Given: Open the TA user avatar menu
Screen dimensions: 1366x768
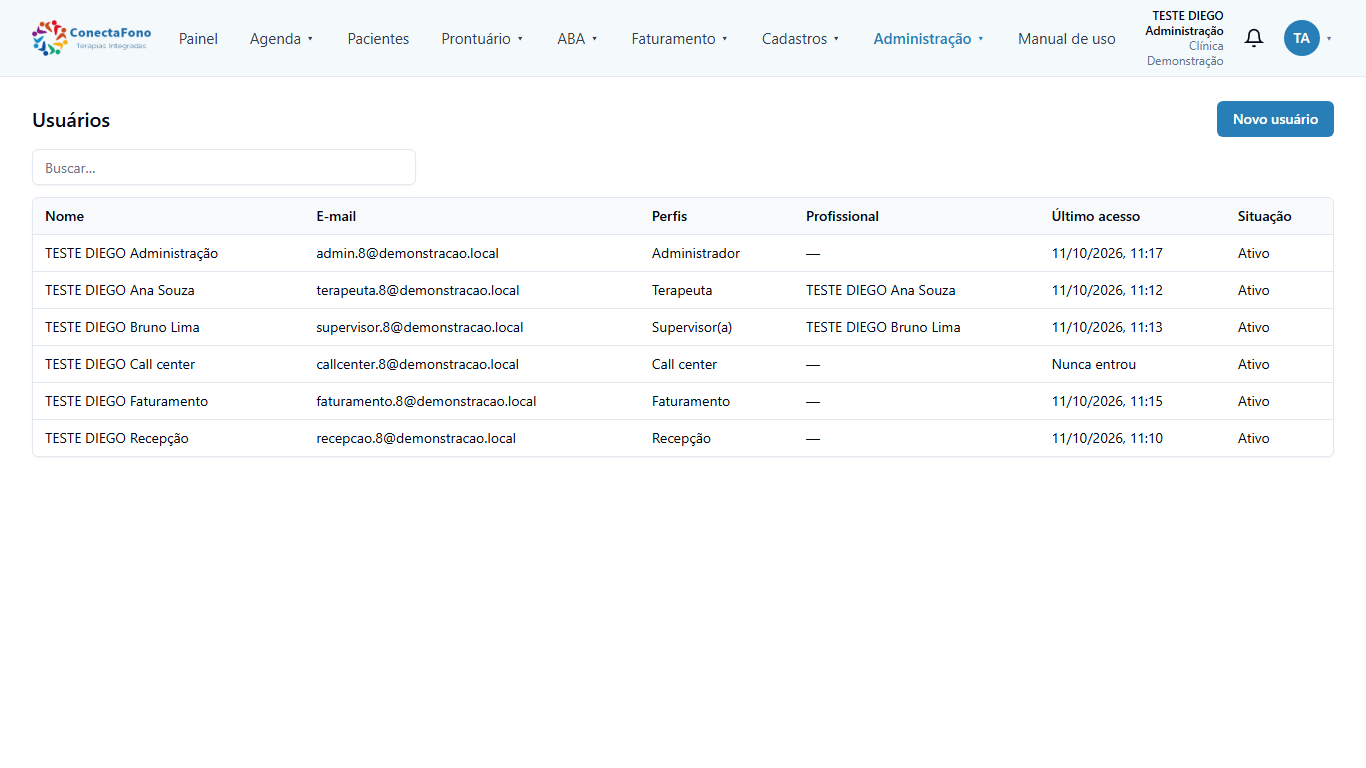Looking at the screenshot, I should [1302, 38].
